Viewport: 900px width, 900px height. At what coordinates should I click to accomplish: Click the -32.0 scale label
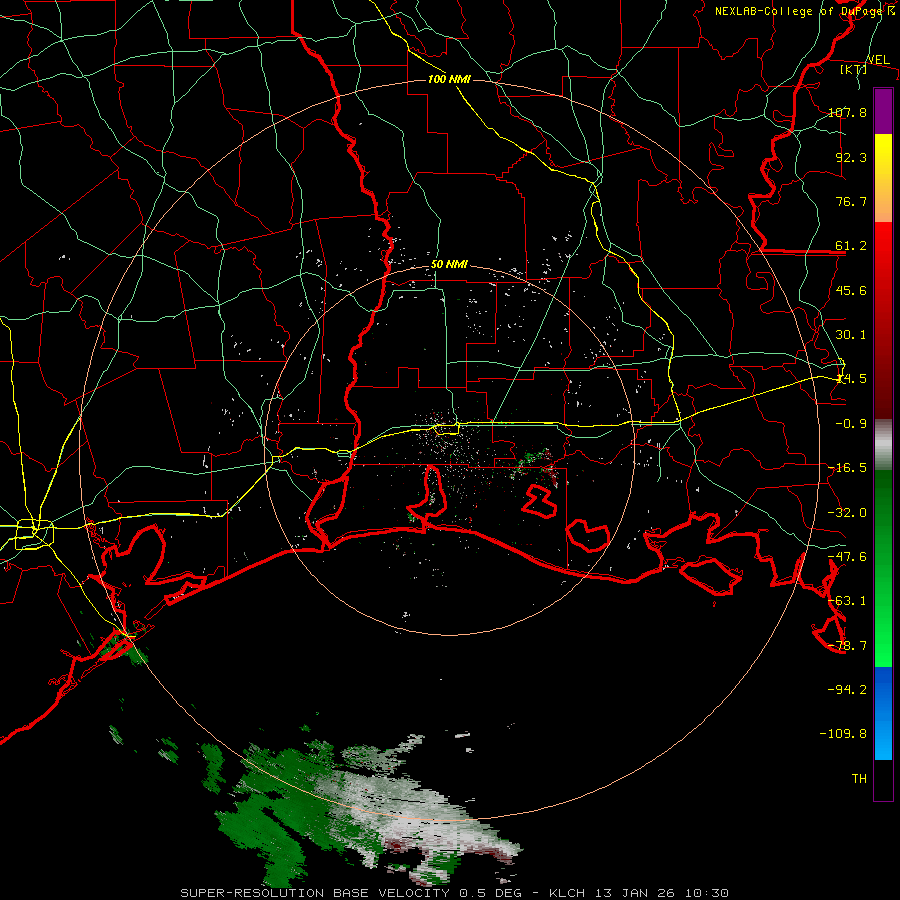(848, 513)
